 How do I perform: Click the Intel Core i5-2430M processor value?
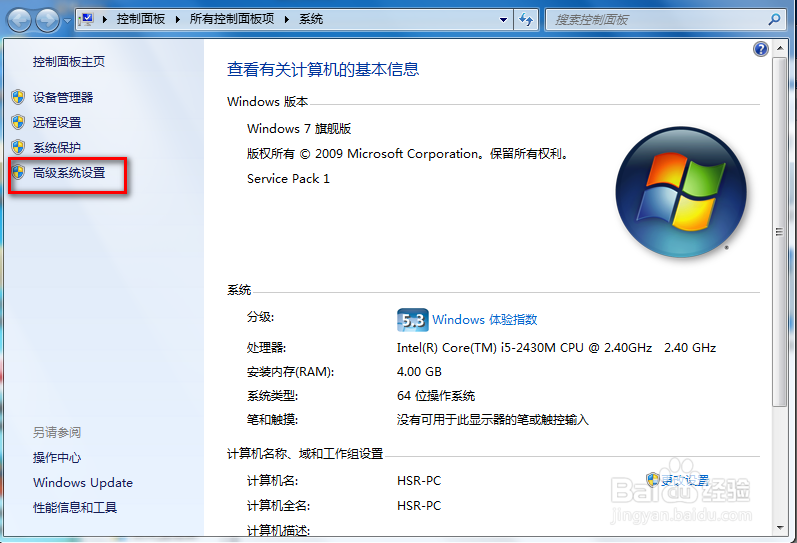(x=557, y=348)
